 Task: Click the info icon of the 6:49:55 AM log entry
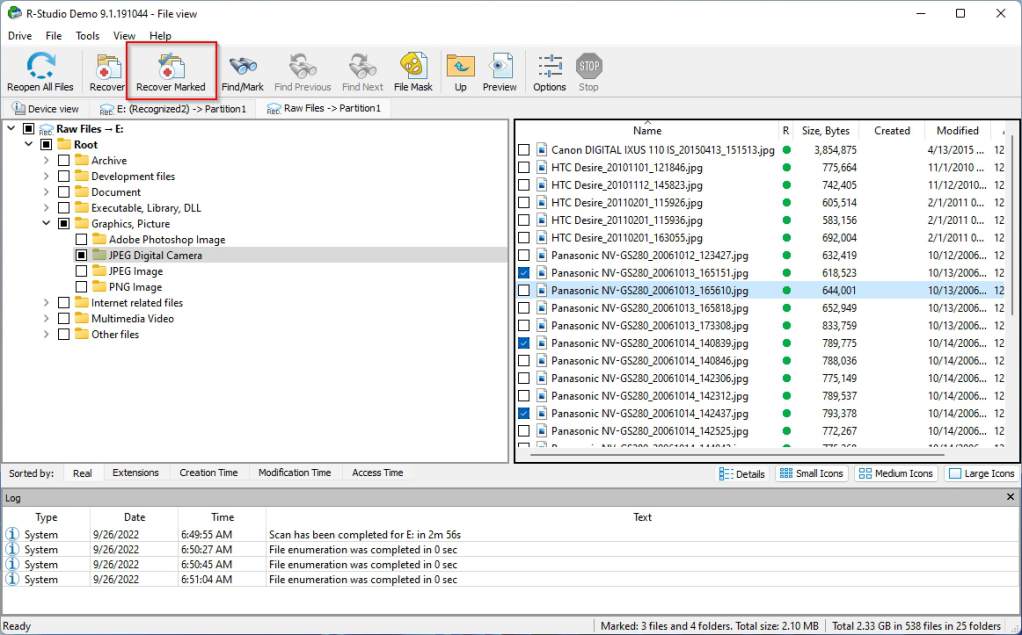point(12,534)
